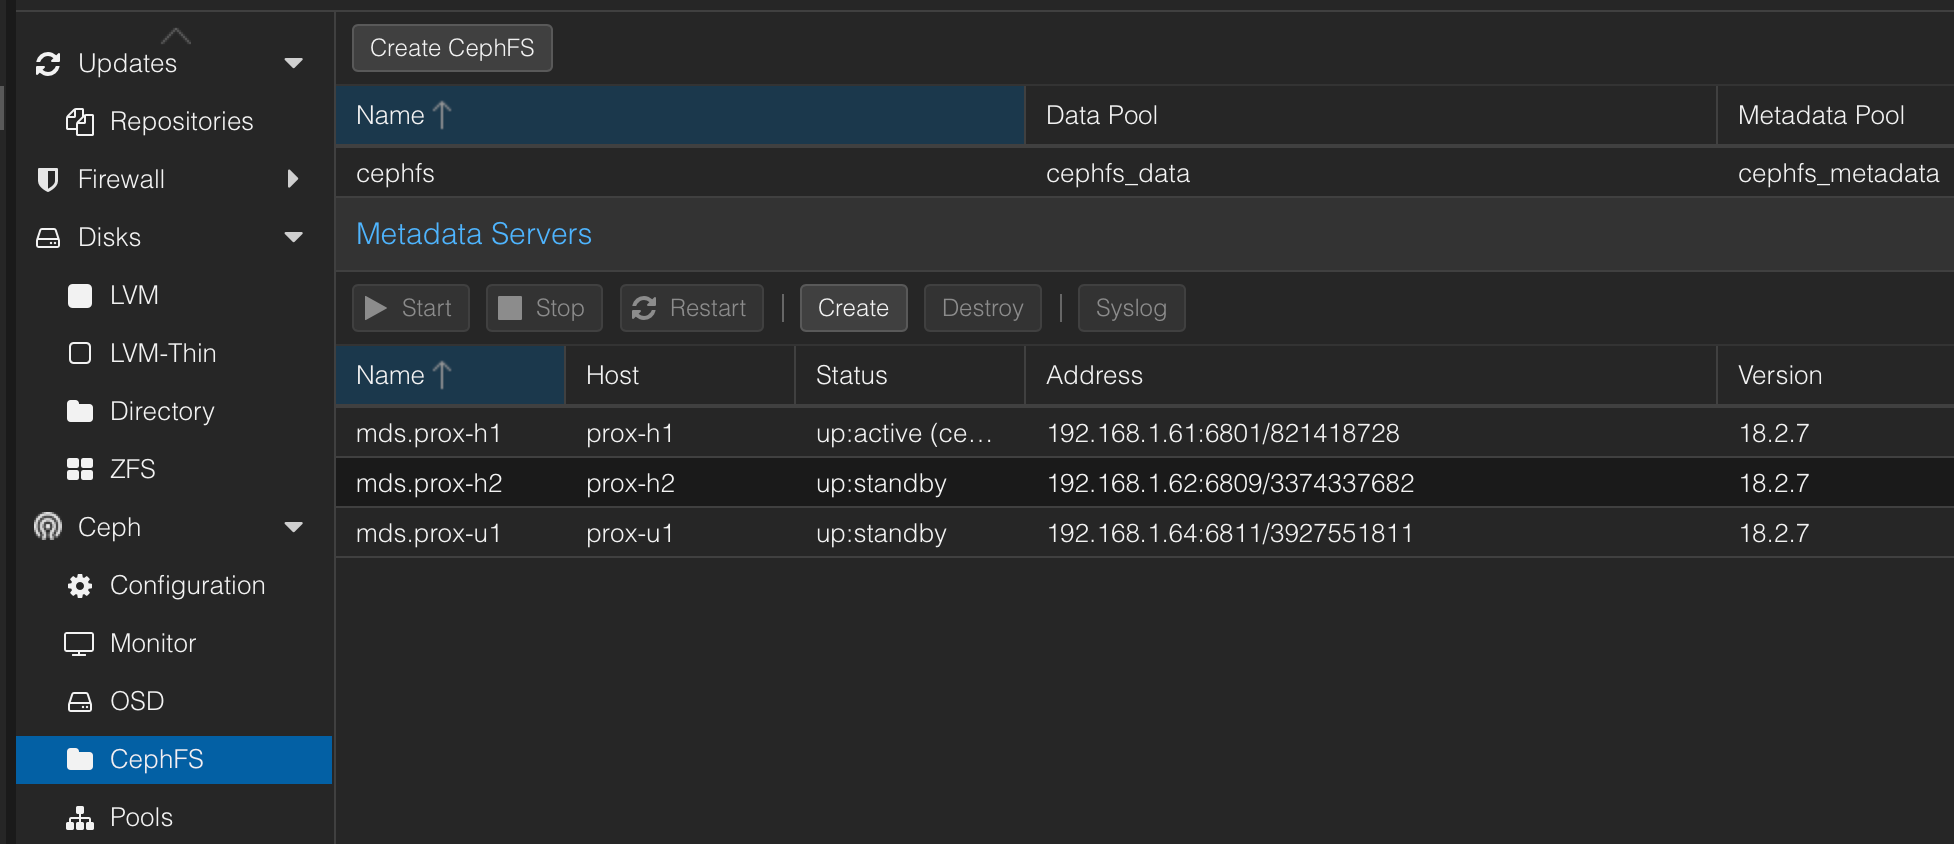Screen dimensions: 1954x844
Task: Click the Start play triangle icon
Action: [376, 308]
